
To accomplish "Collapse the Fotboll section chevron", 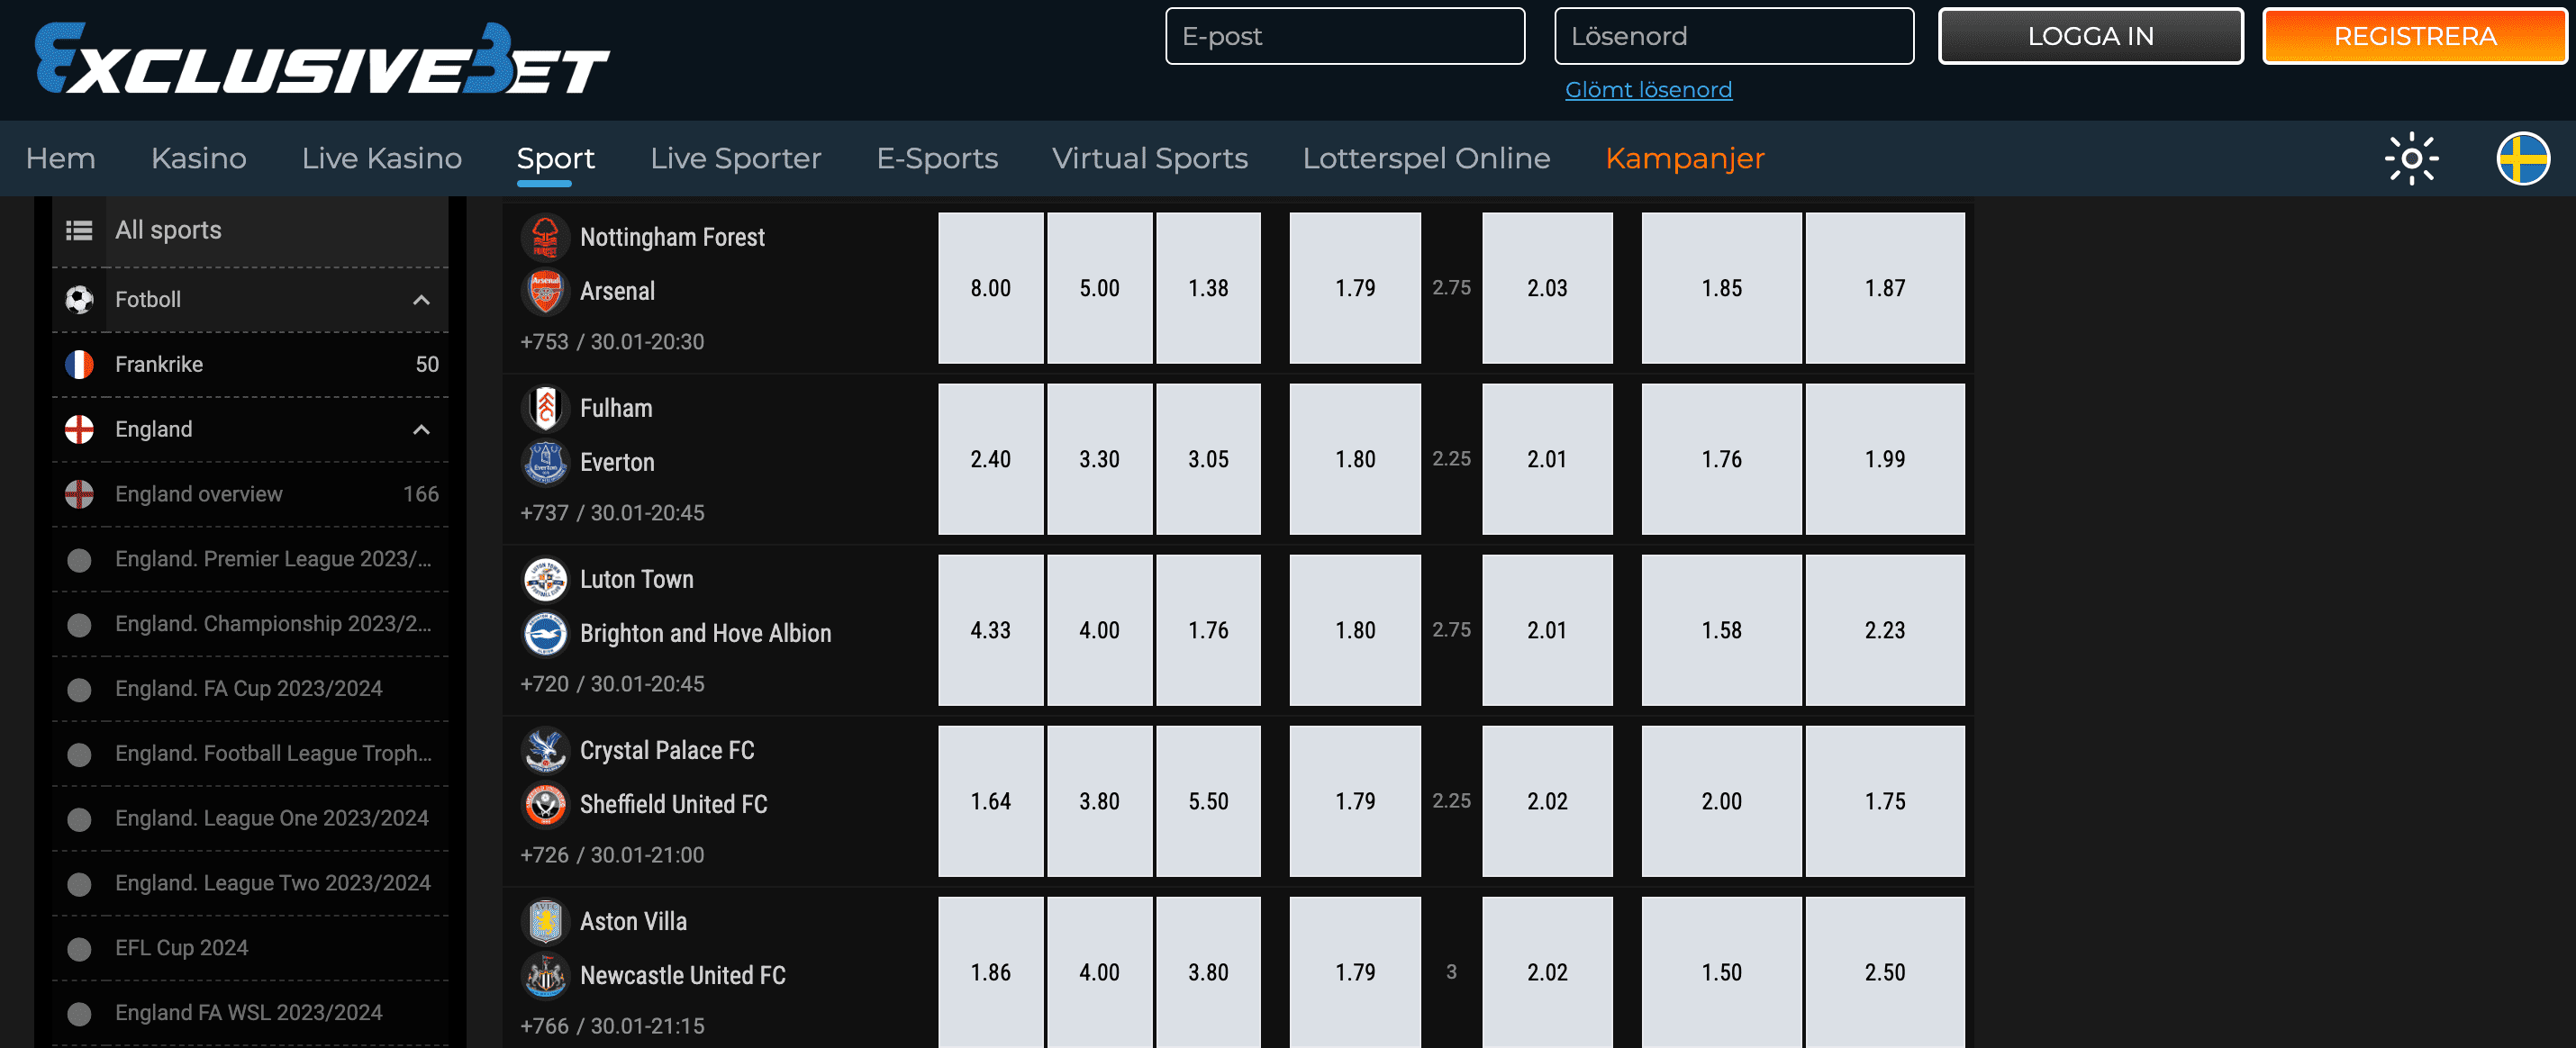I will point(421,300).
